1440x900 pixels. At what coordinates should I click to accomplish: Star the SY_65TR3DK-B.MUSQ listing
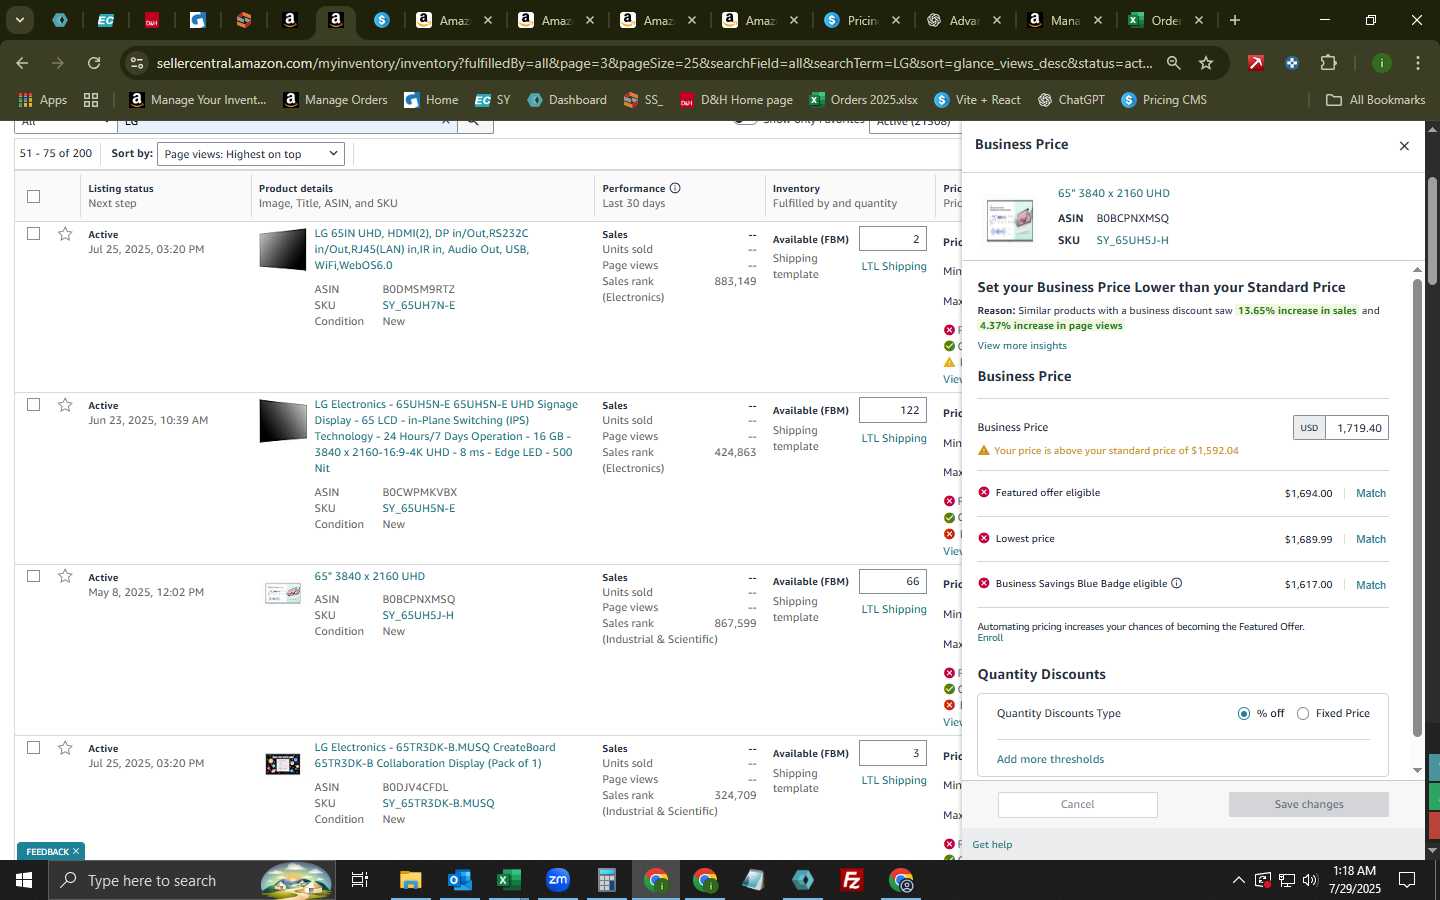[65, 748]
